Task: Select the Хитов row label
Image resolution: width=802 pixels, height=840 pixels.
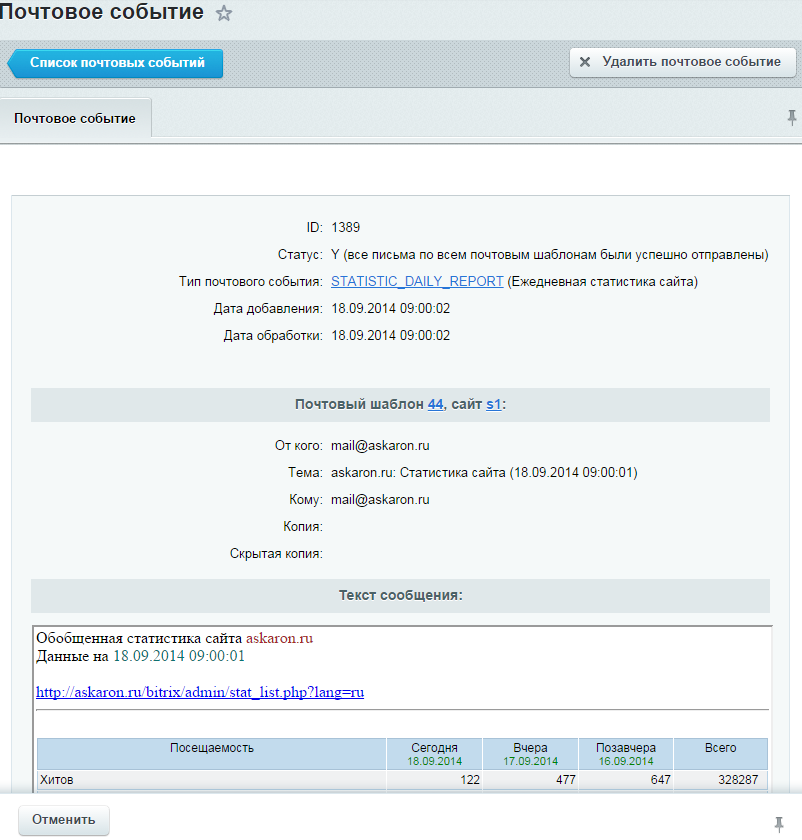Action: point(56,780)
